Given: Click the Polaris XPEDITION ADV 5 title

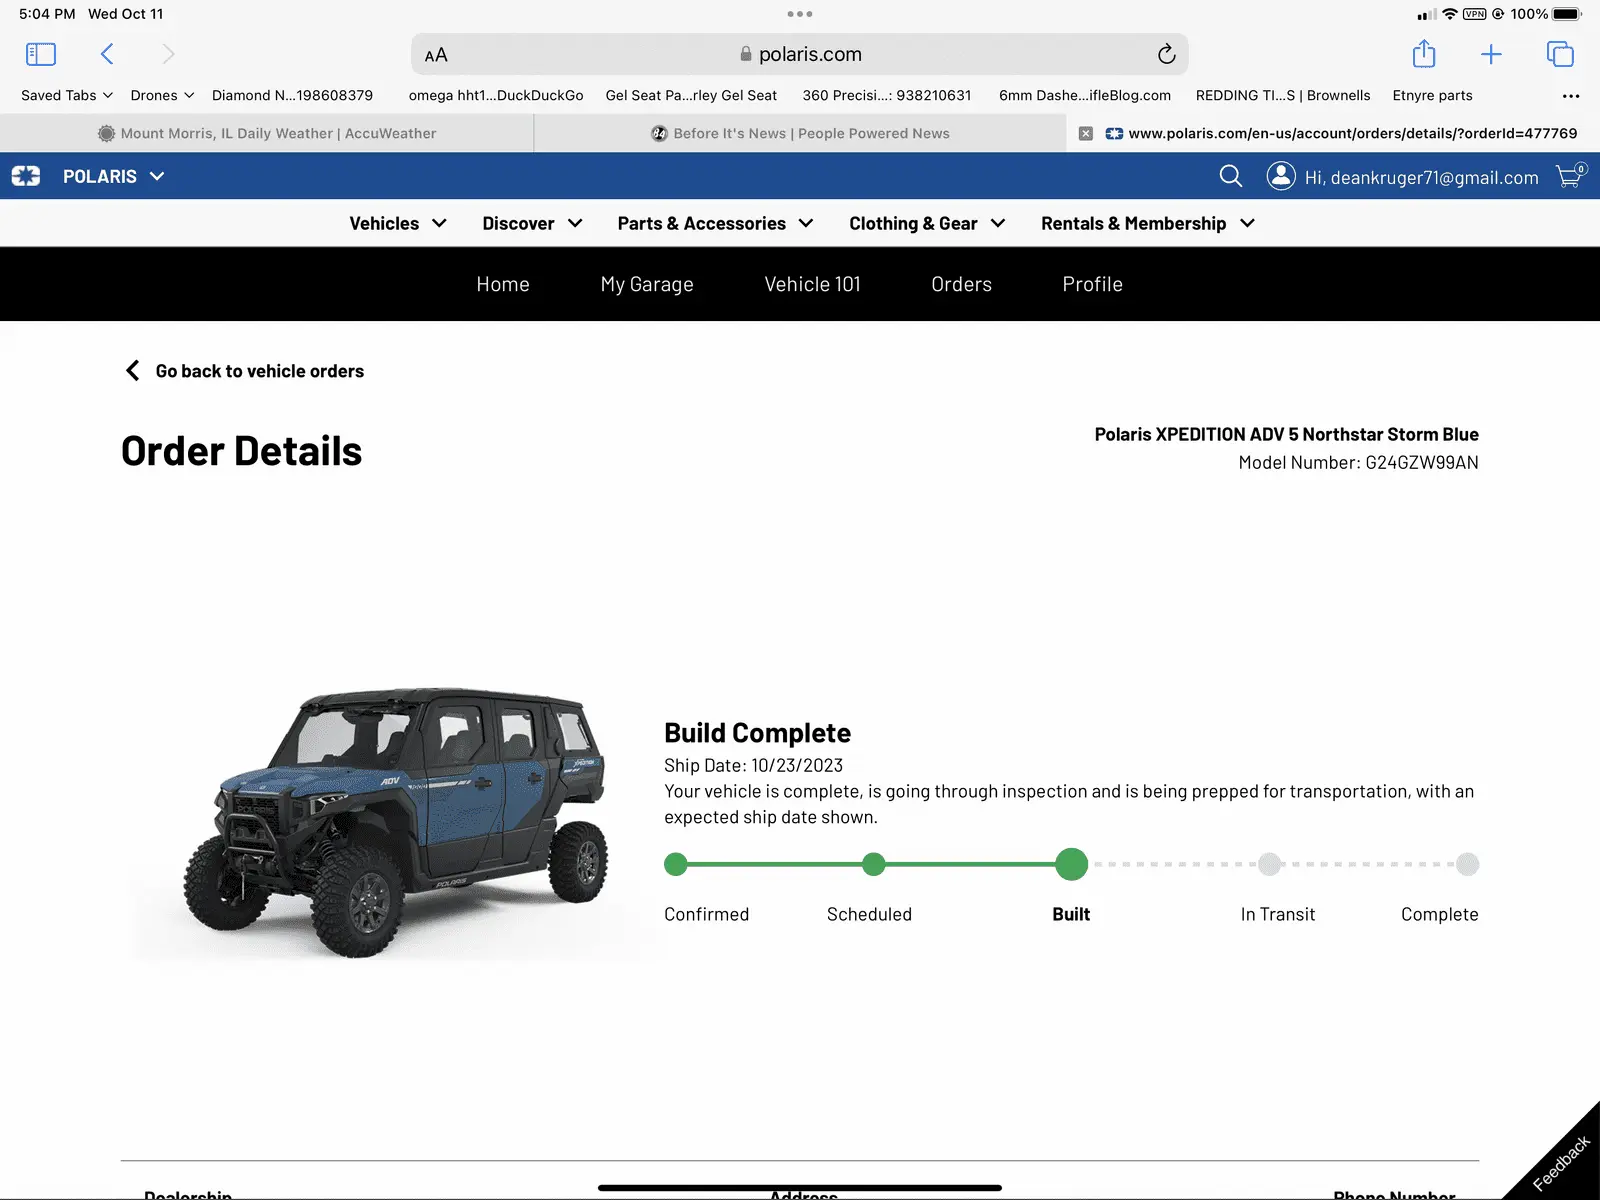Looking at the screenshot, I should 1286,434.
